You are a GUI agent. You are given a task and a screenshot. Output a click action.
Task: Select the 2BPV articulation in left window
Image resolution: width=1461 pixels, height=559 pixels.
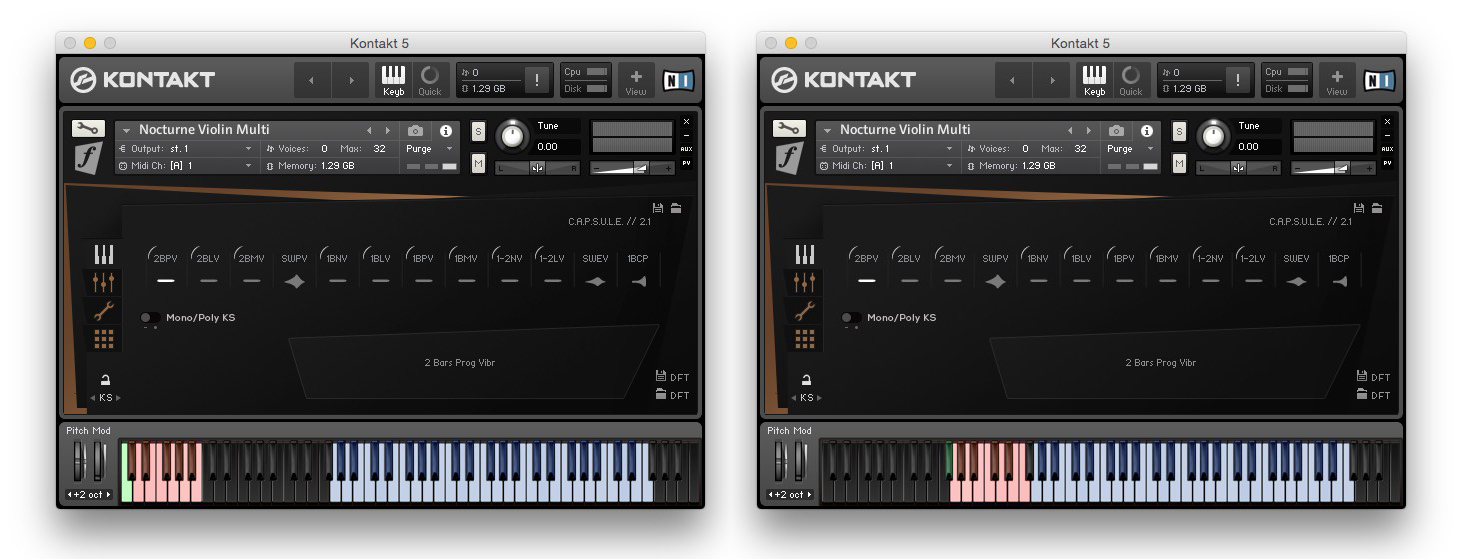[166, 269]
